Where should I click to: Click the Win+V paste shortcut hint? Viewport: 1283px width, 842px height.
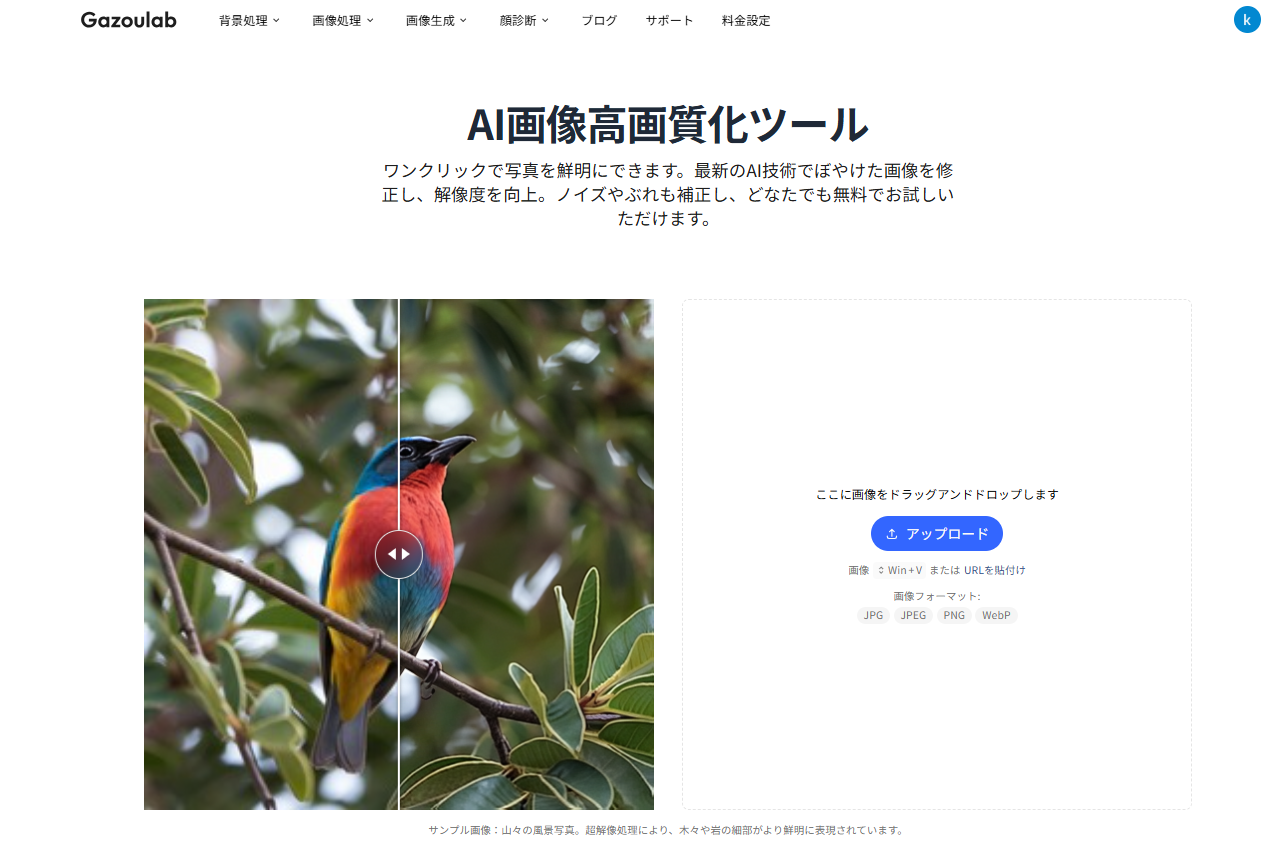(900, 570)
